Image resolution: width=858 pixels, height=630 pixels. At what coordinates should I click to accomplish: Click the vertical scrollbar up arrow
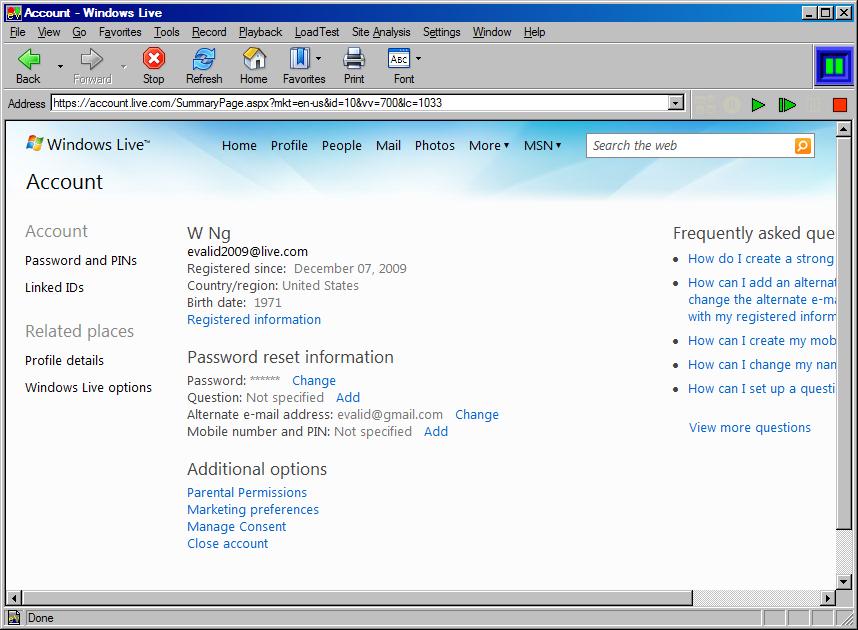pyautogui.click(x=843, y=129)
